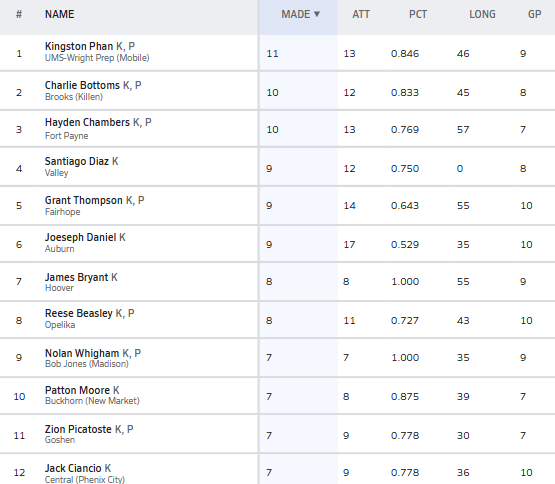Viewport: 555px width, 484px height.
Task: Visit UMS-Wright Prep (Mobile) team page
Action: click(97, 58)
